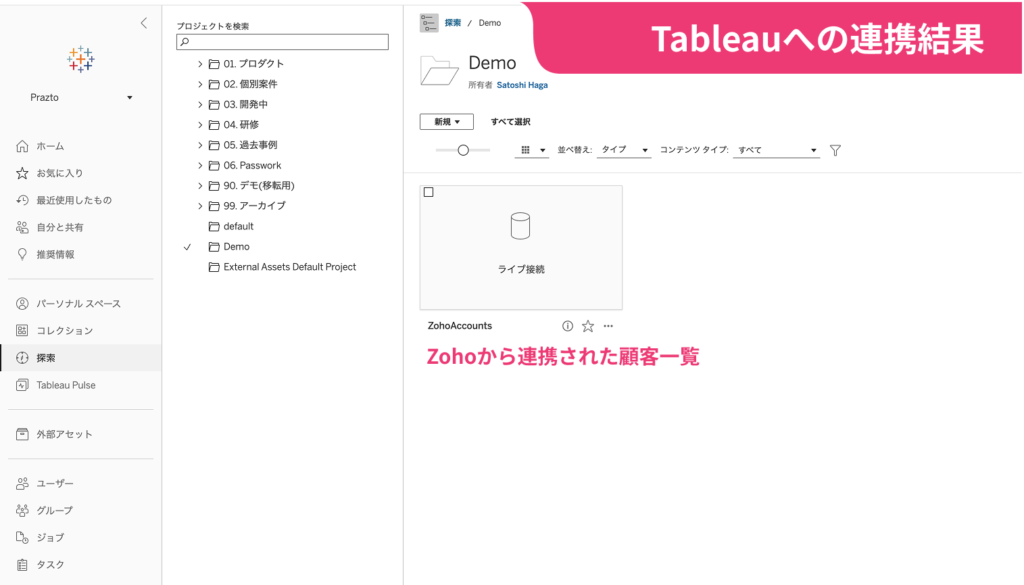The height and width of the screenshot is (585, 1024).
Task: Open the 新規 dropdown button
Action: (447, 121)
